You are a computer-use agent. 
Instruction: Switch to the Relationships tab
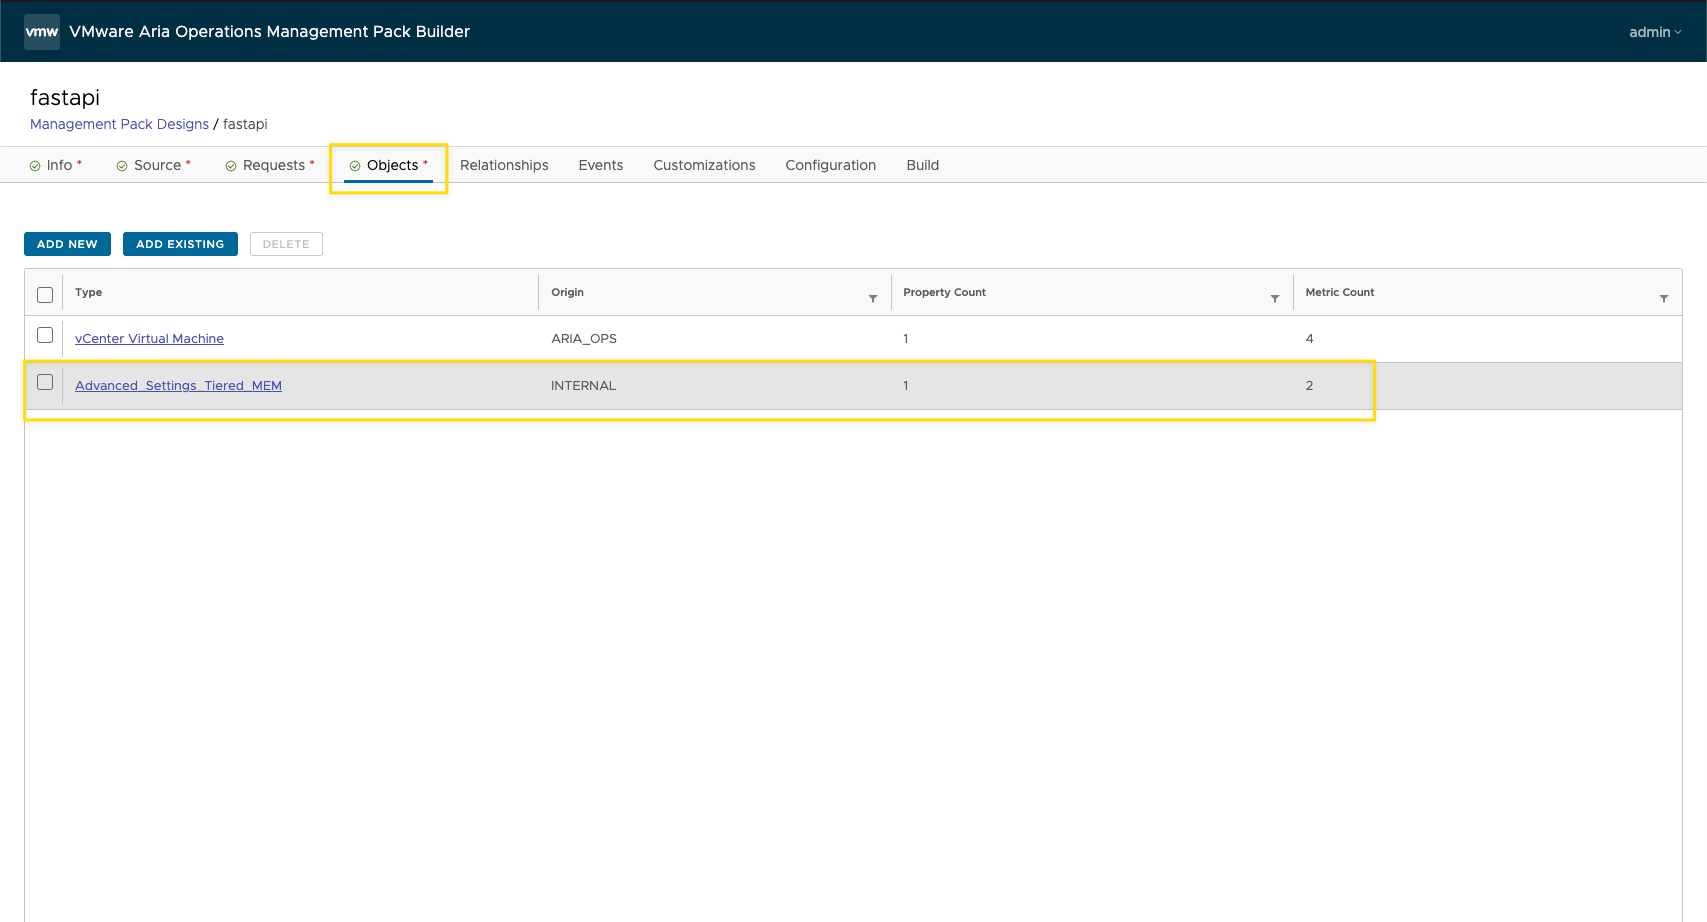click(x=504, y=165)
